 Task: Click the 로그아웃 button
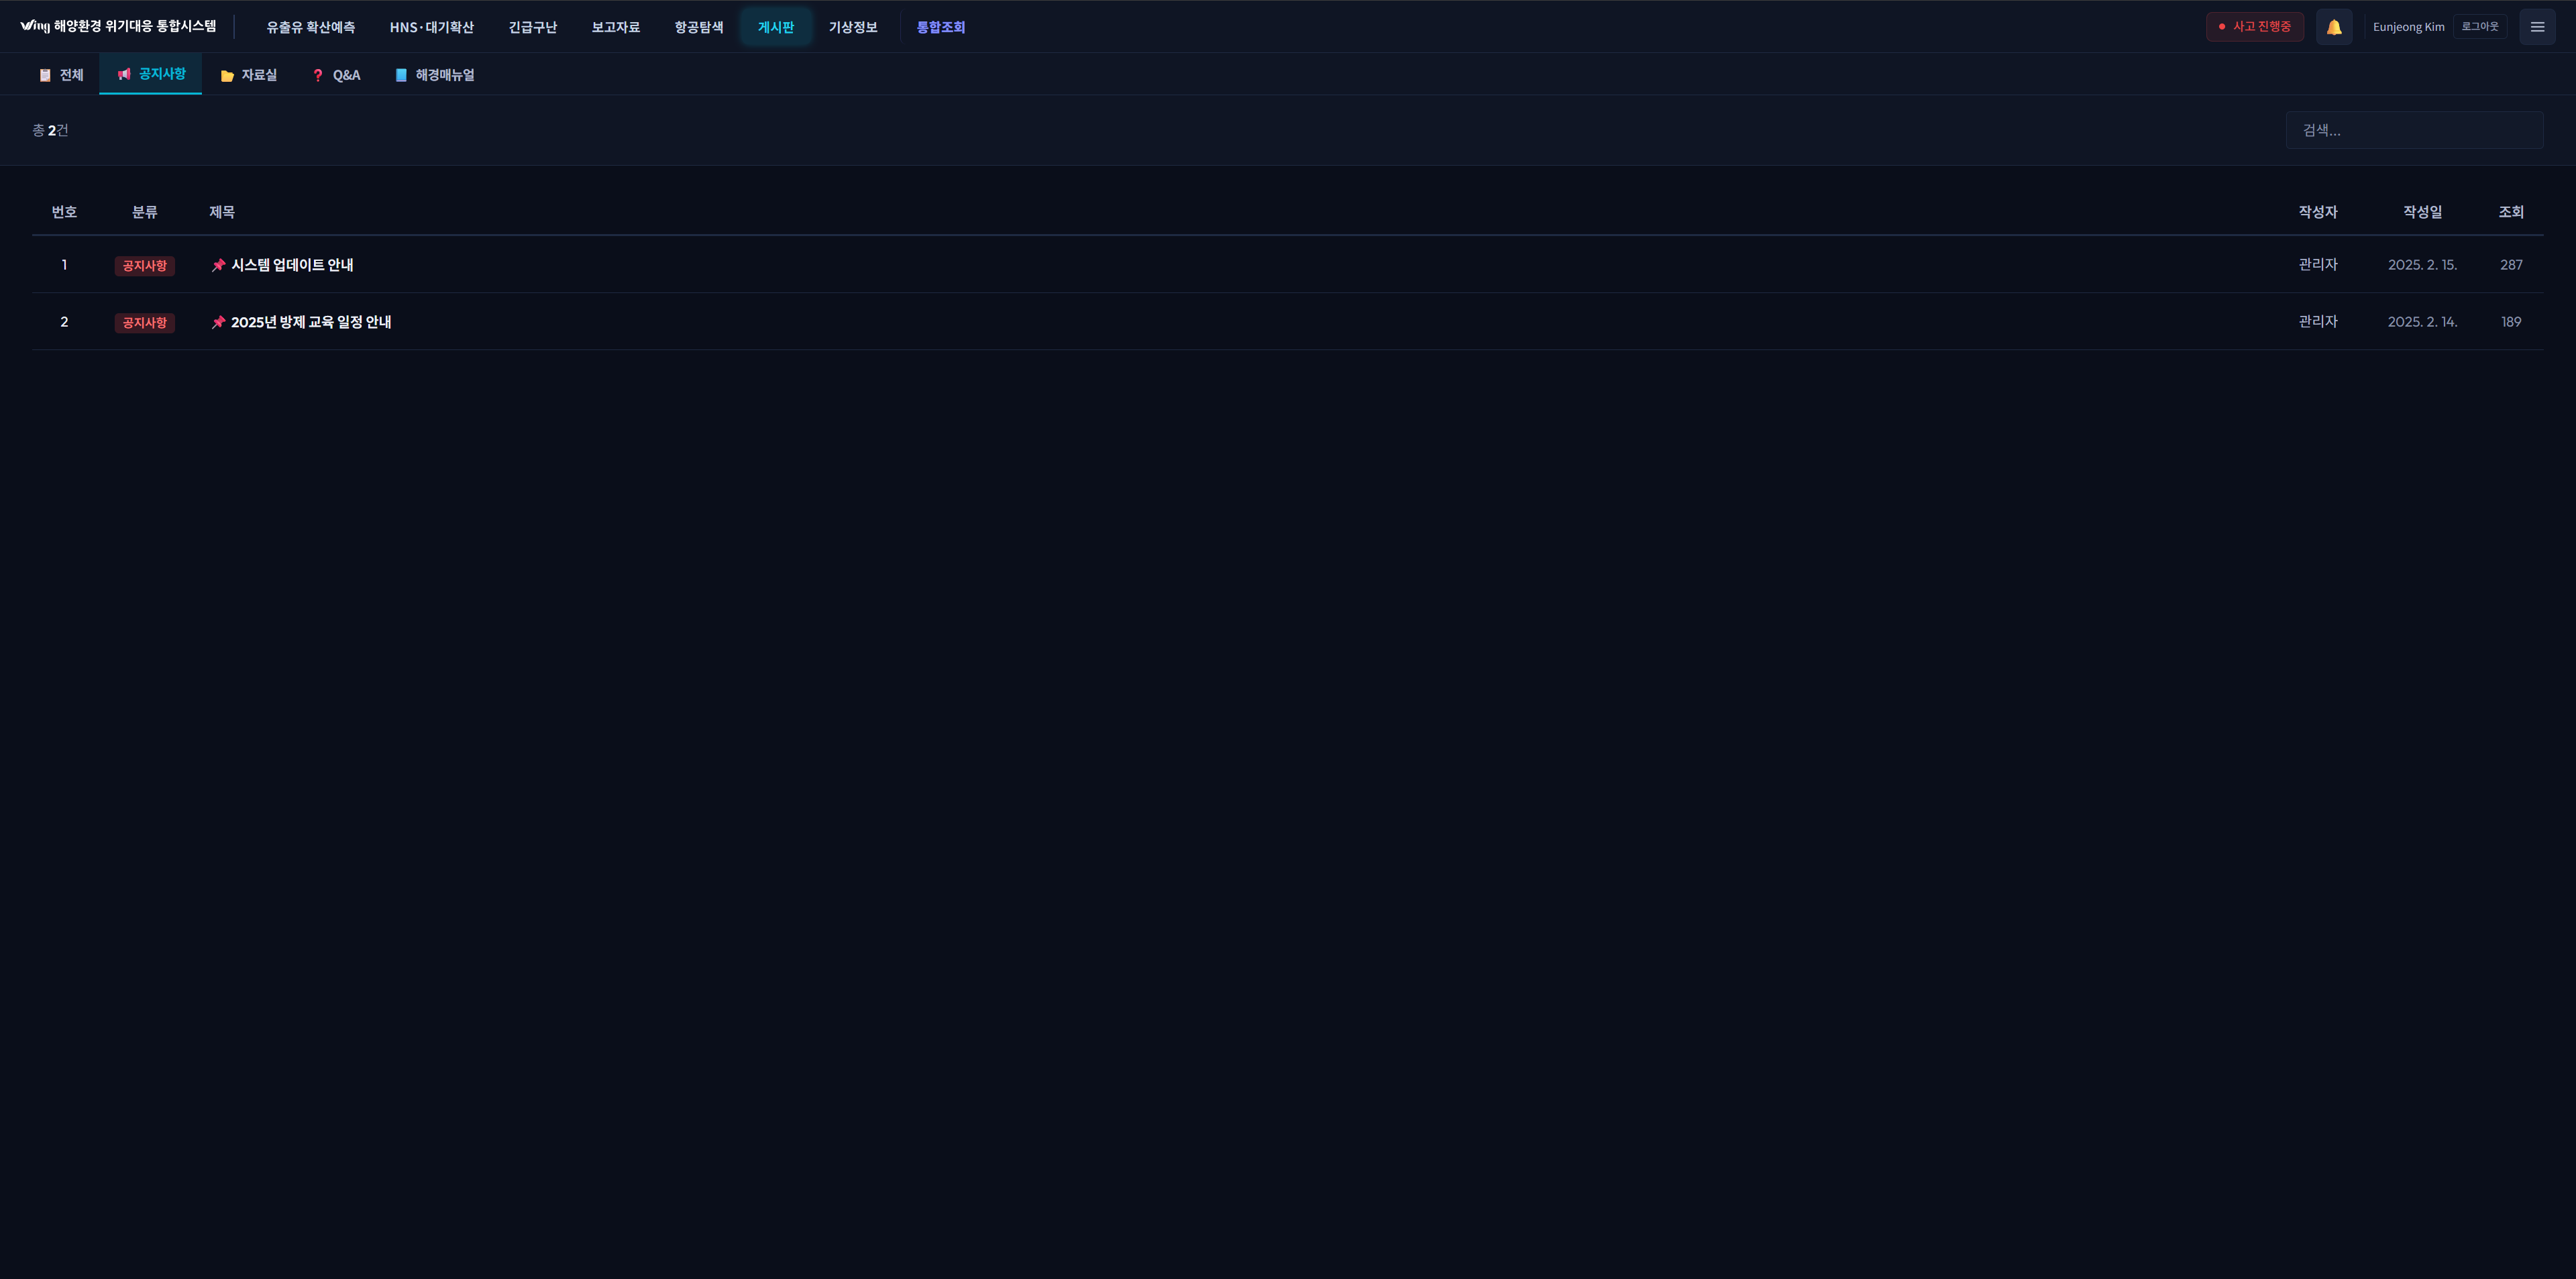pos(2479,27)
